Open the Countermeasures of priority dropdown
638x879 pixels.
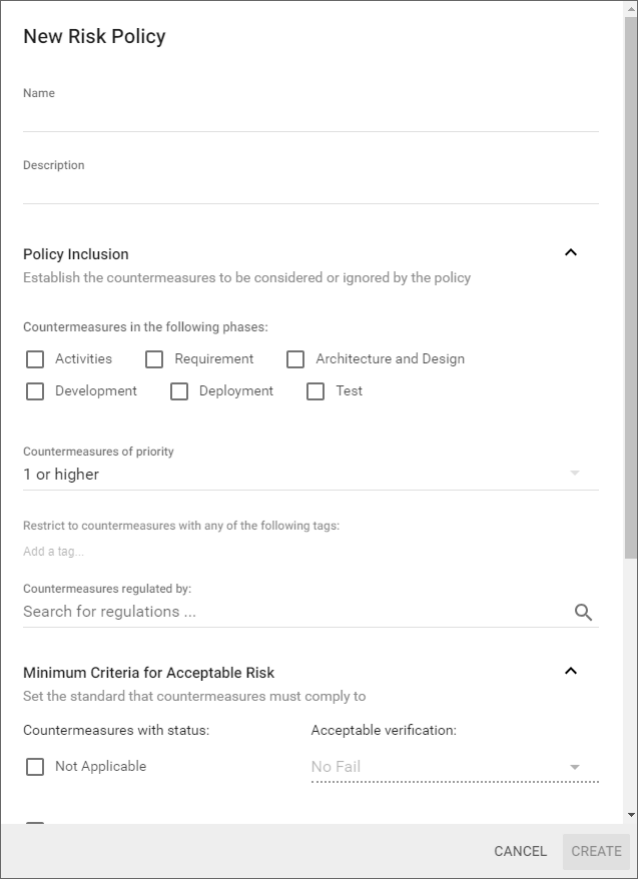coord(310,474)
